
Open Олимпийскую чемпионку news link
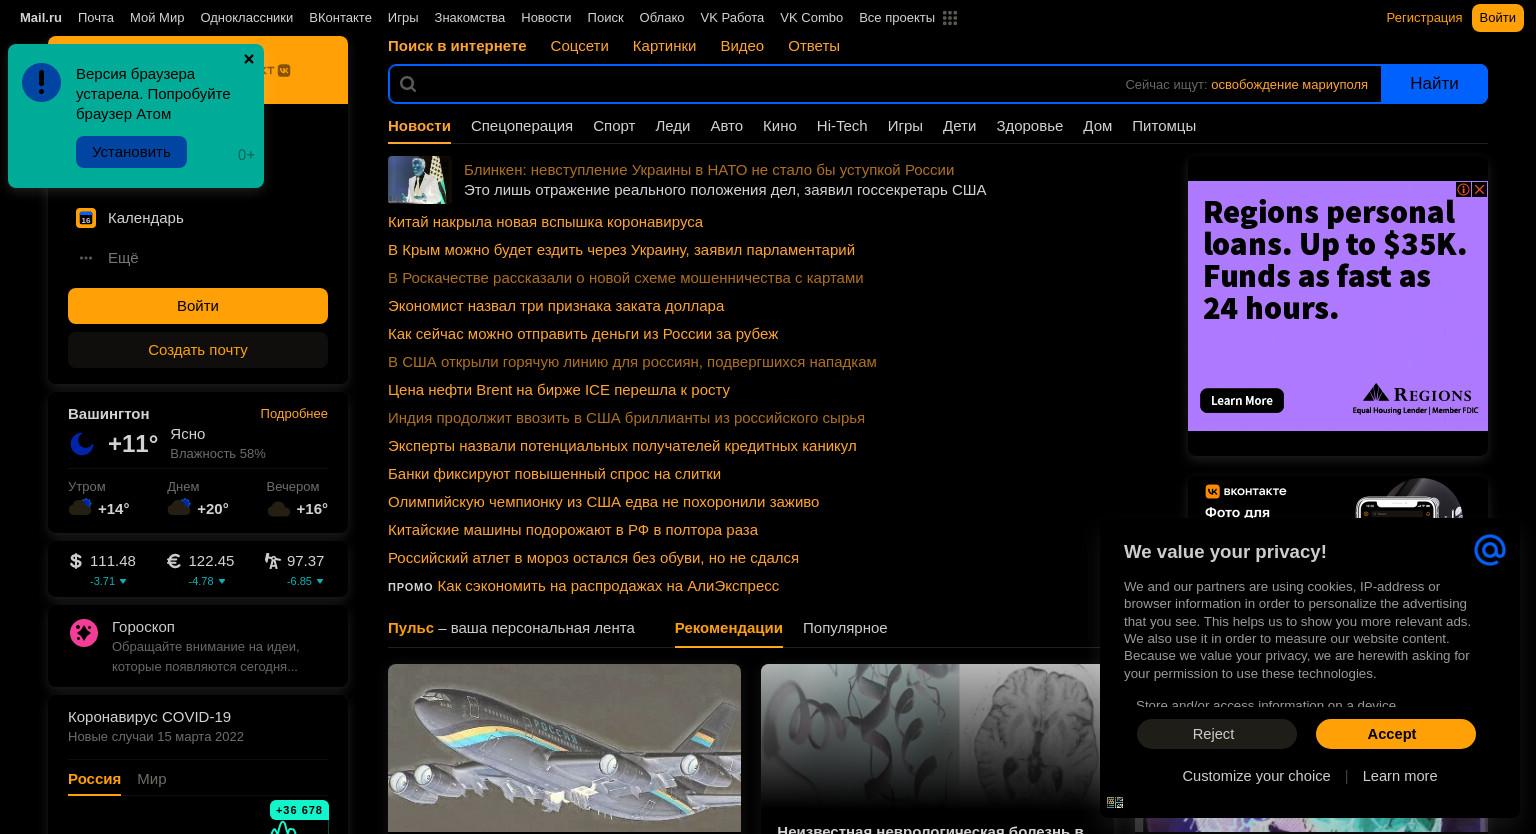pyautogui.click(x=603, y=502)
